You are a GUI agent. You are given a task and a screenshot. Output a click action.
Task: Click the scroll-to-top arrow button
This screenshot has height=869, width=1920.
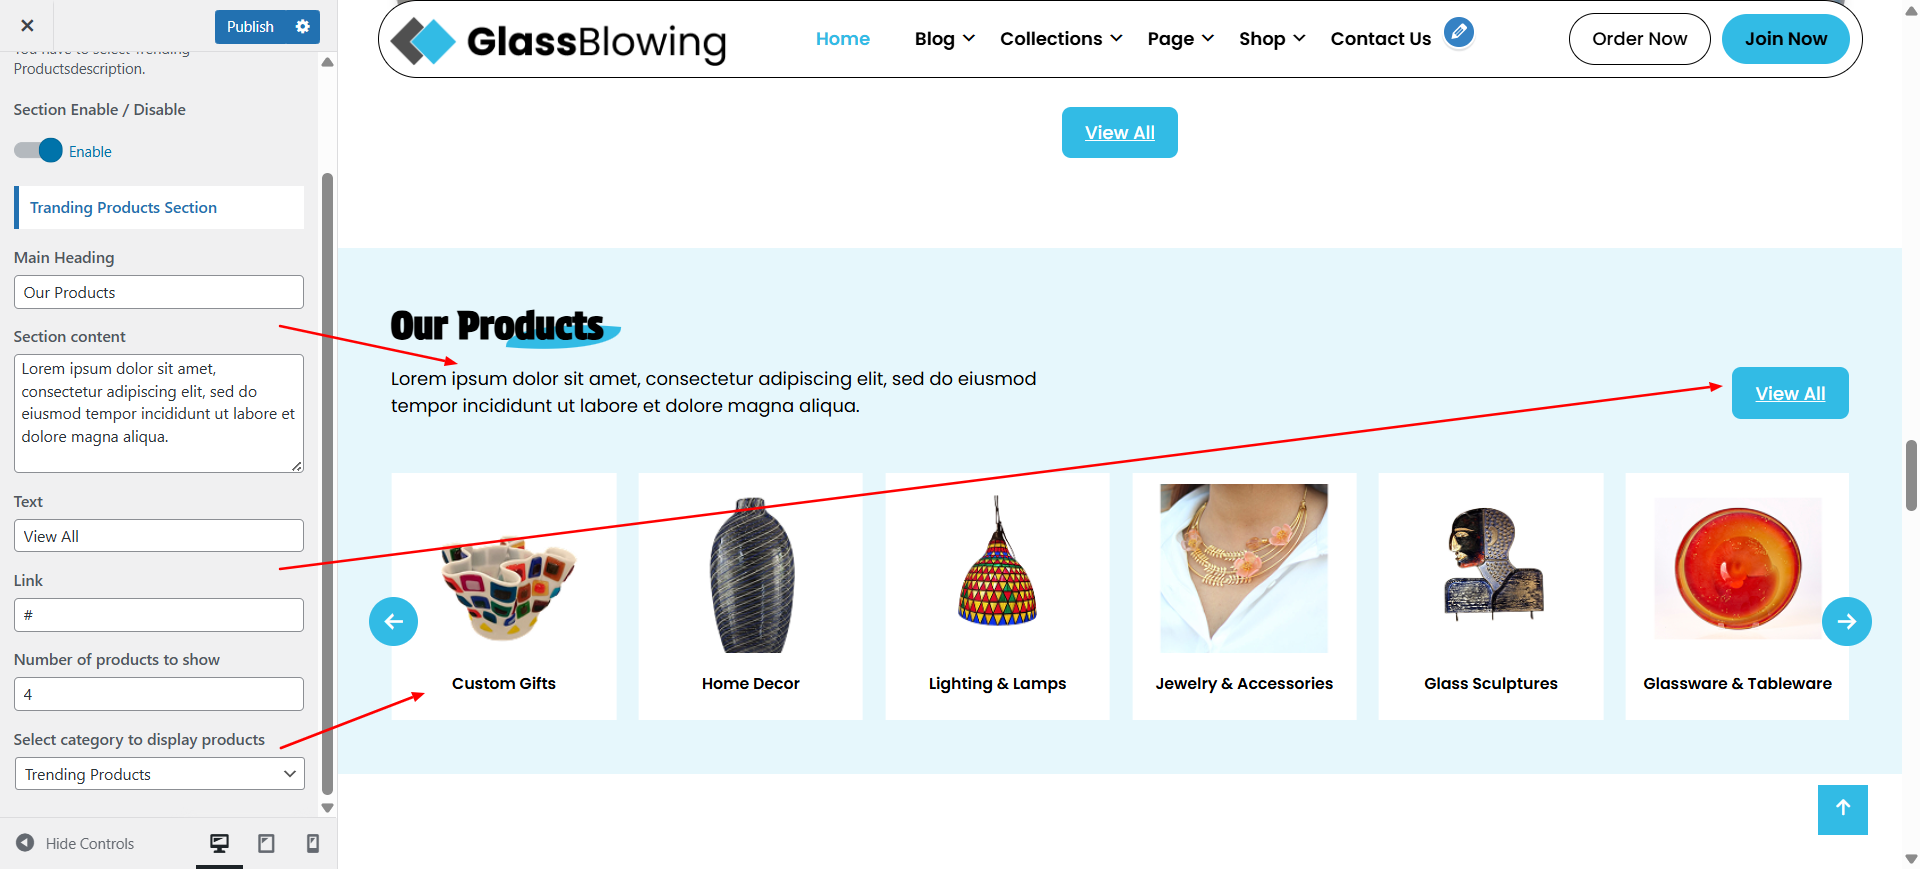1843,809
